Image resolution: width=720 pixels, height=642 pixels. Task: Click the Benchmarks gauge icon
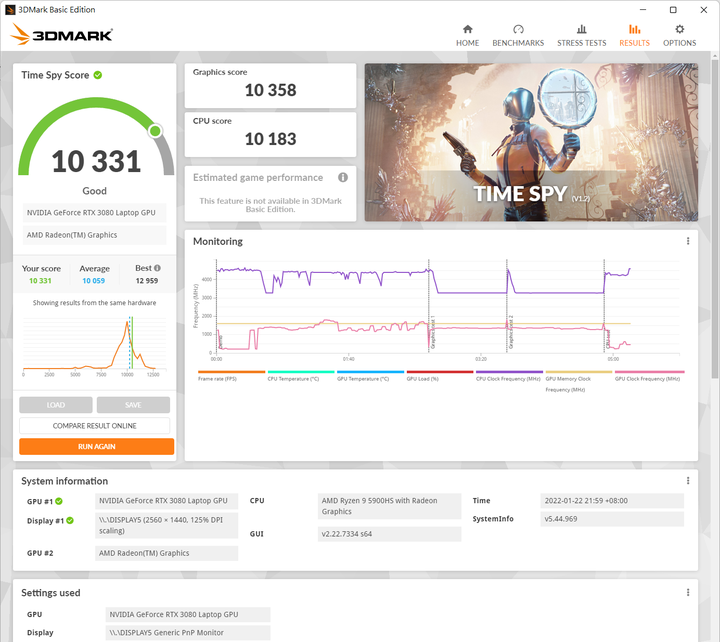point(518,29)
